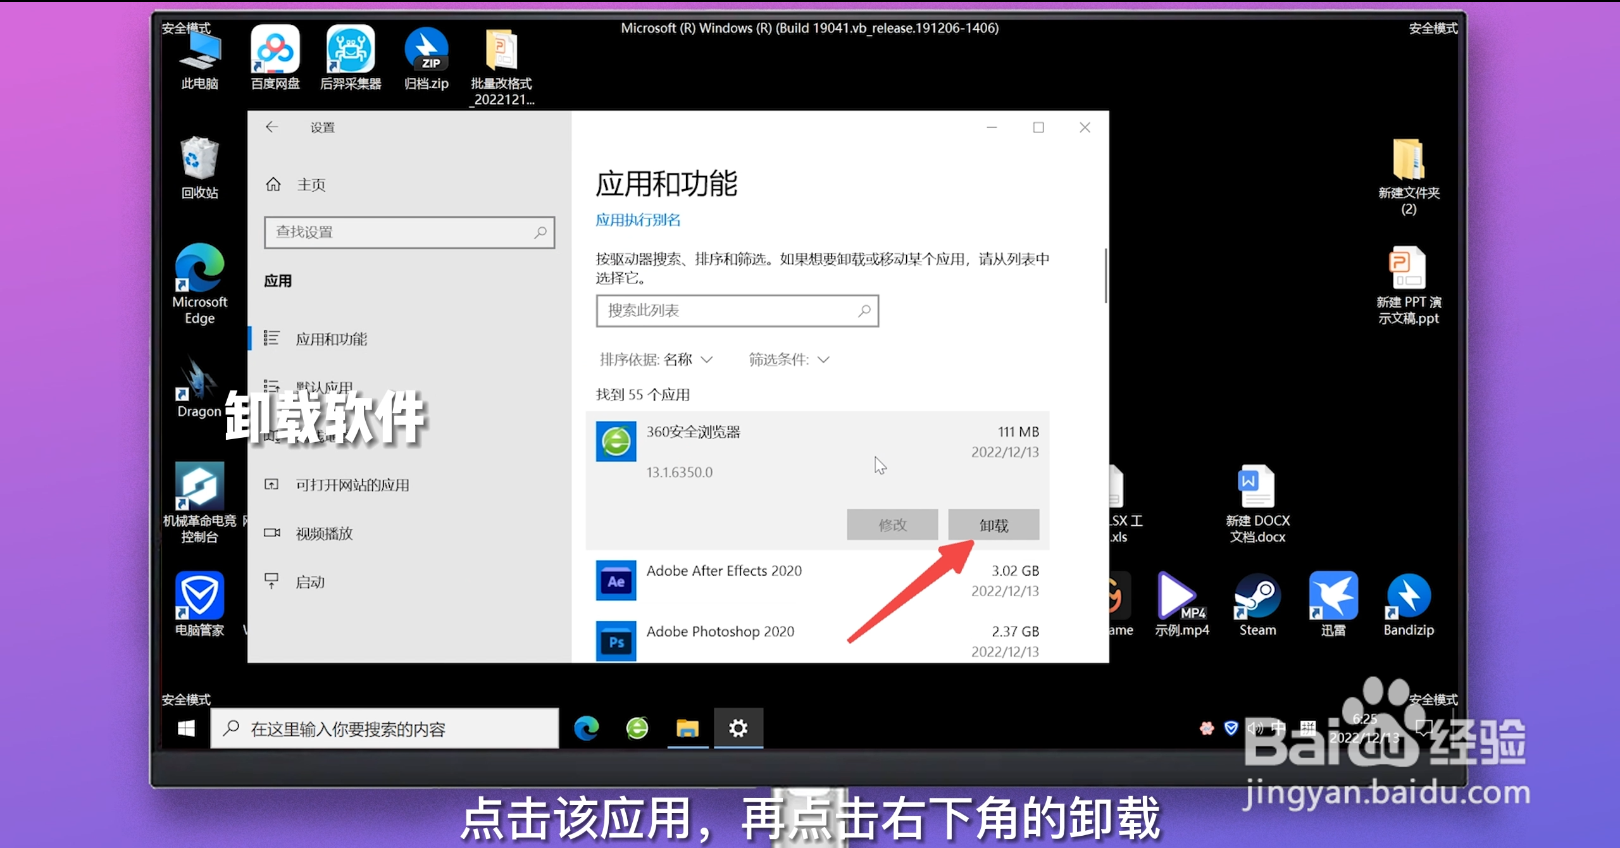This screenshot has height=848, width=1620.
Task: Click the security shield tray icon
Action: pos(1231,728)
